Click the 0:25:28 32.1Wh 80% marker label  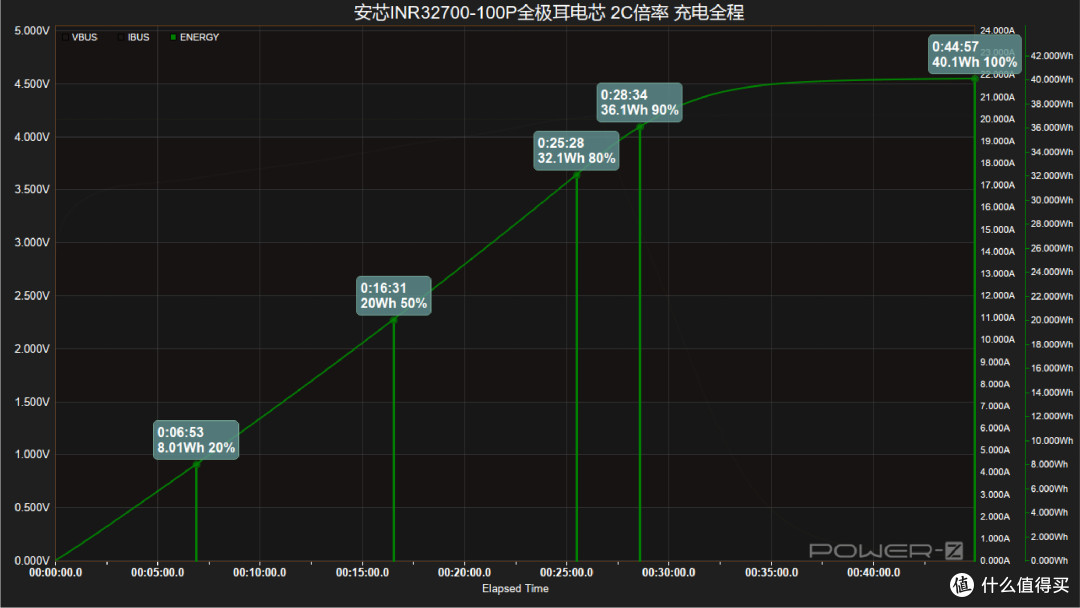[x=577, y=151]
